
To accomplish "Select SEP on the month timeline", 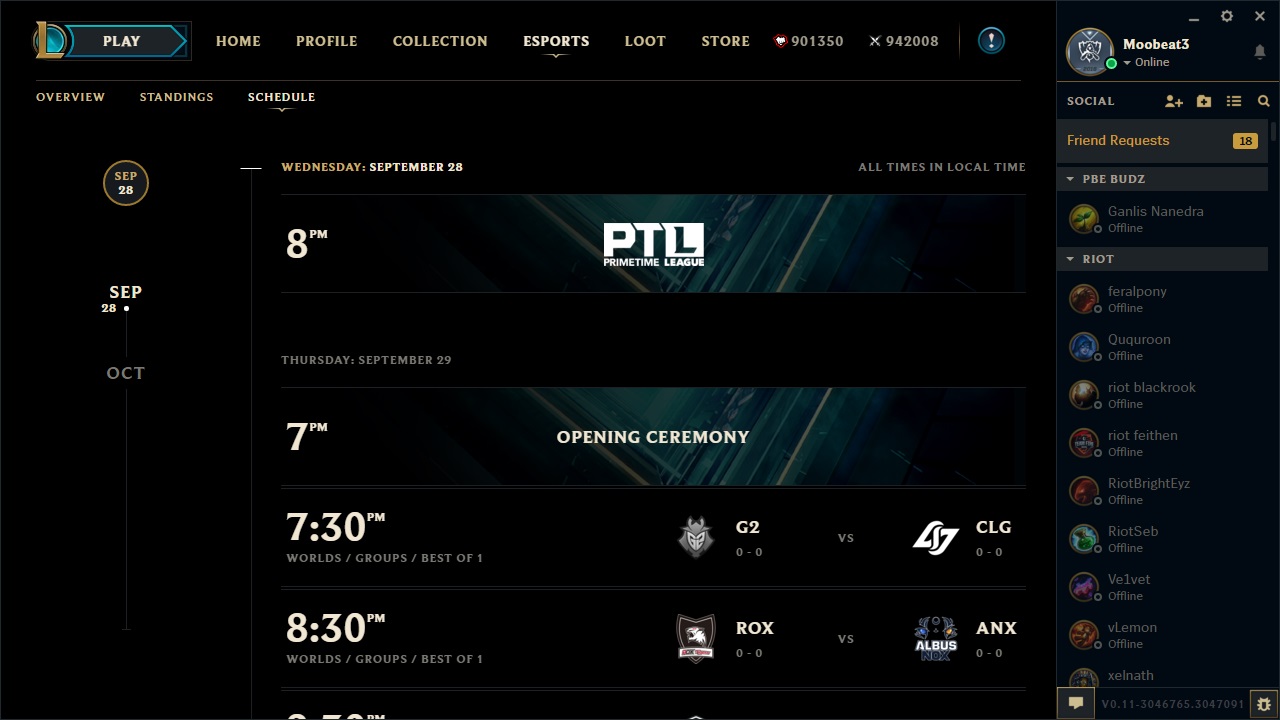I will tap(126, 292).
